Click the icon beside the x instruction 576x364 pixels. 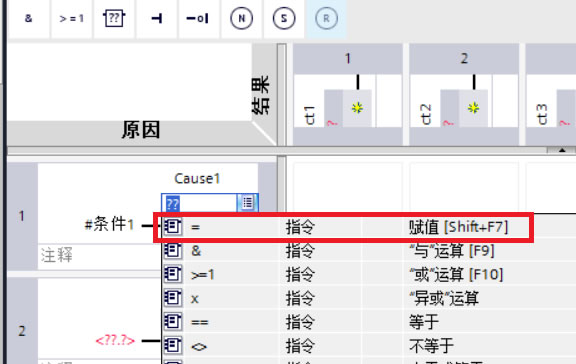pyautogui.click(x=173, y=298)
